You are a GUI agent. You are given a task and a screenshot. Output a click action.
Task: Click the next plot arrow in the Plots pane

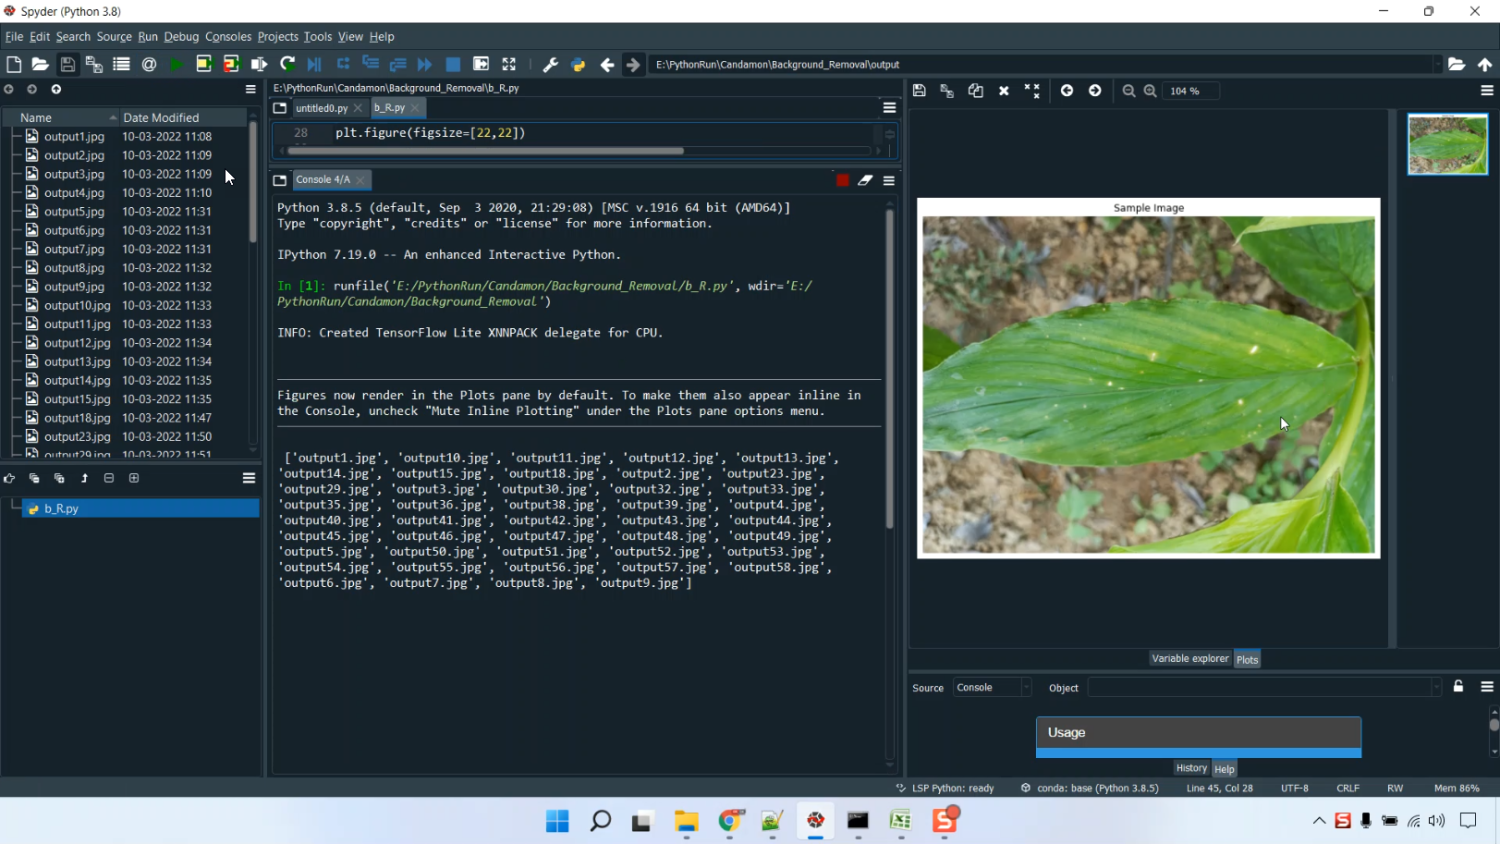(x=1095, y=91)
